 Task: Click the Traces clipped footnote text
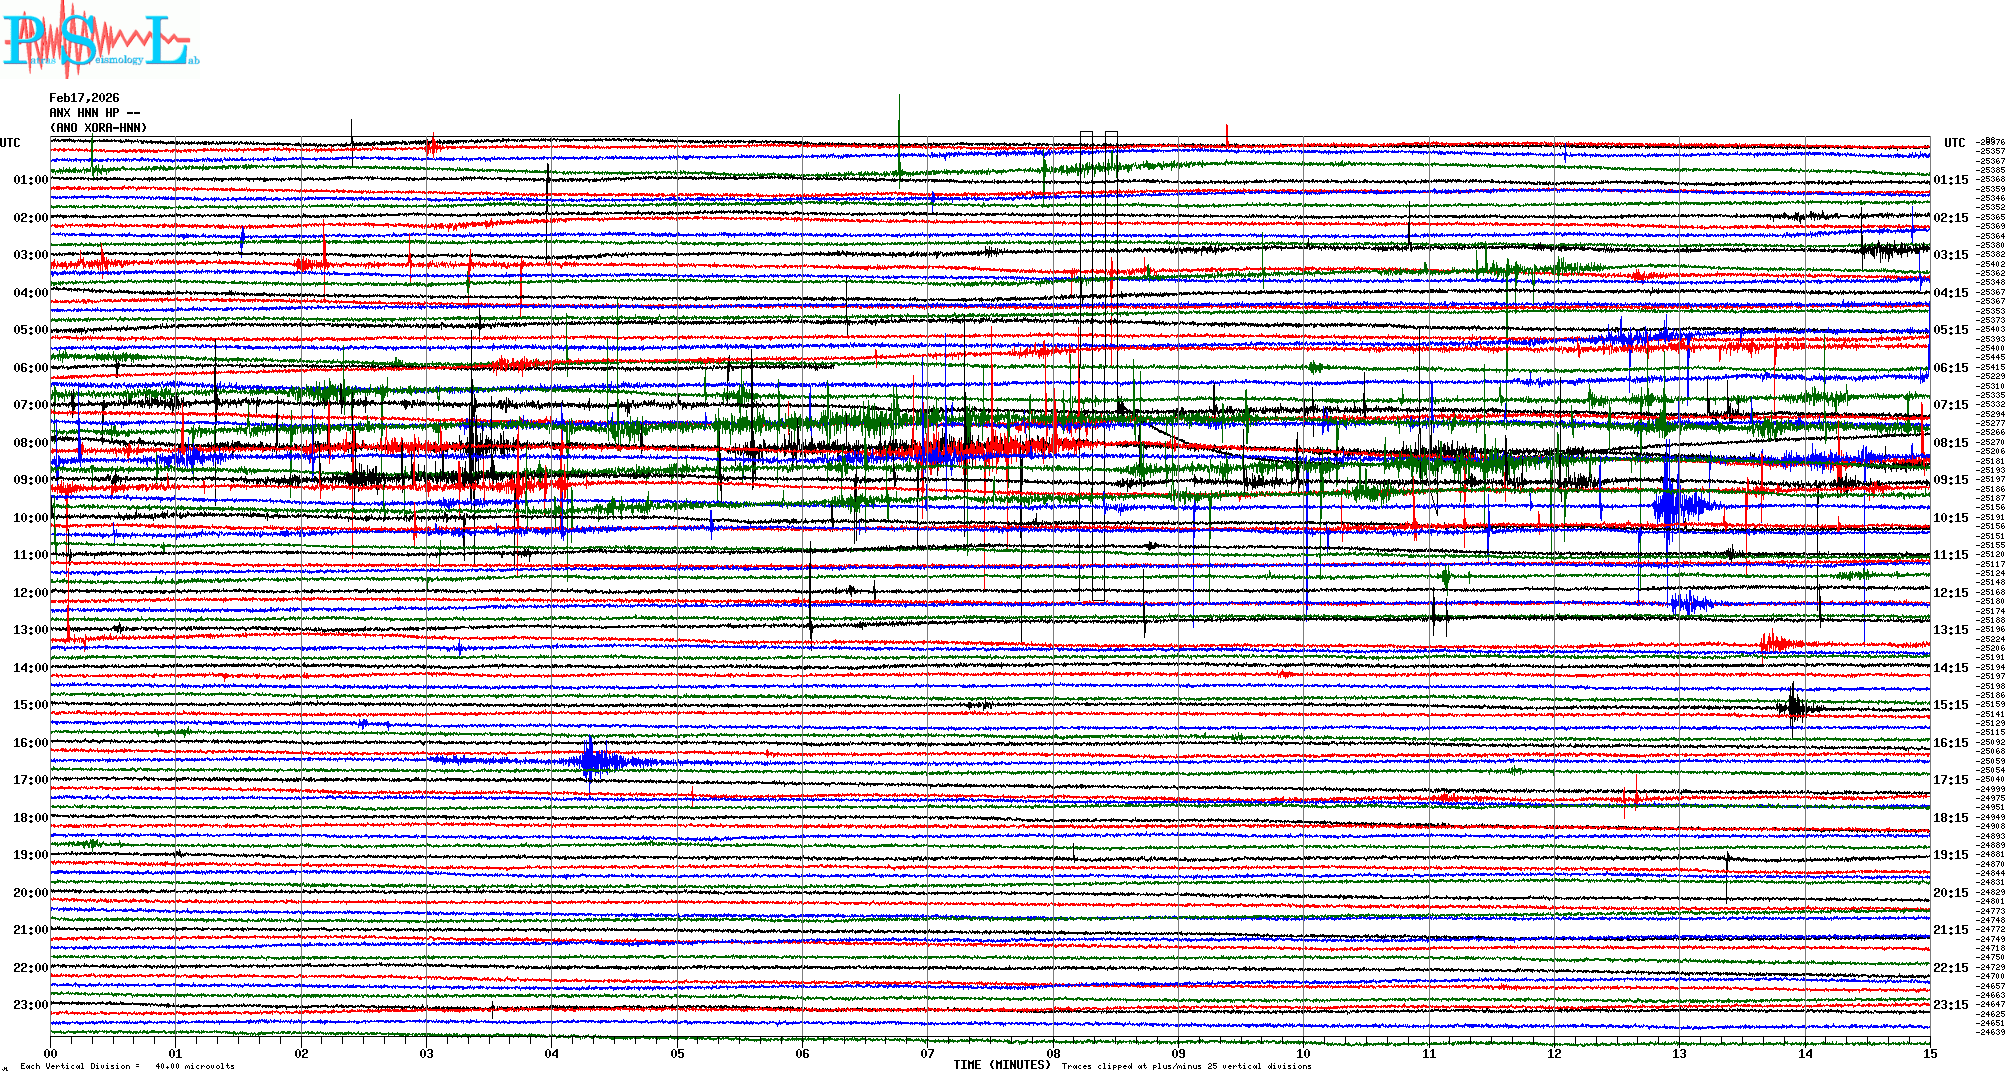point(1186,1066)
